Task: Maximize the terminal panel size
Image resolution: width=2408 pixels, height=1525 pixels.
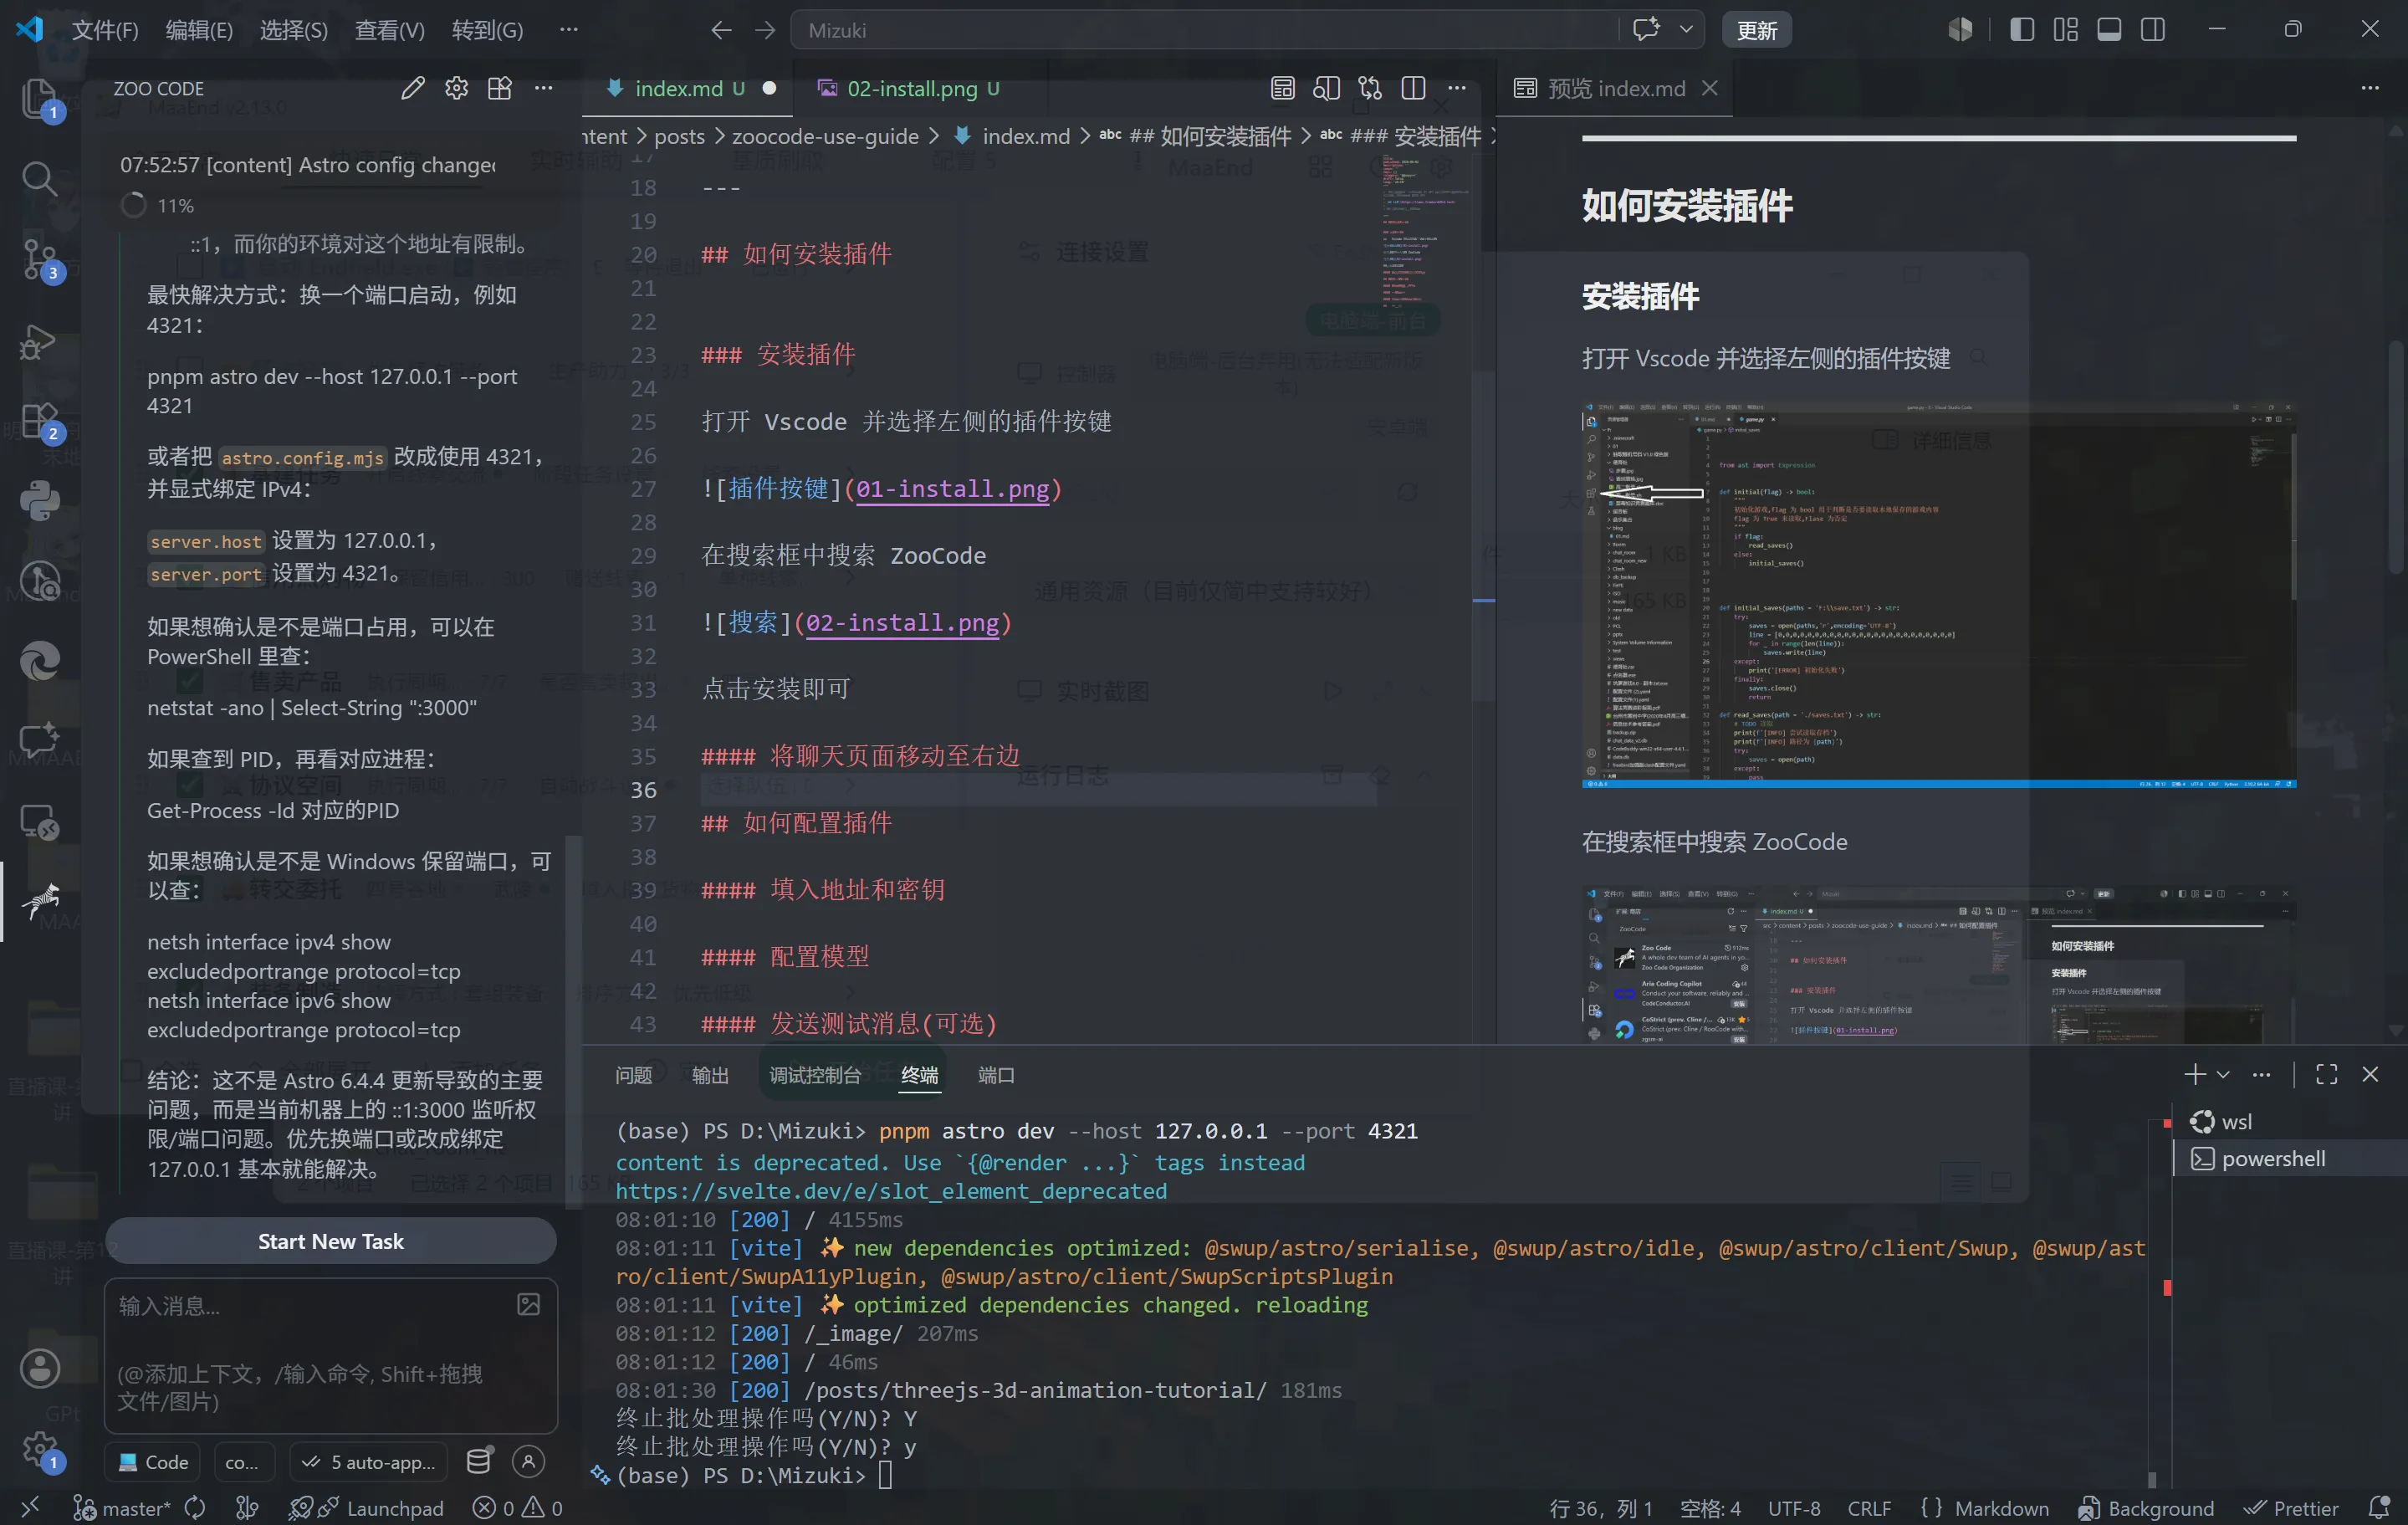Action: click(2326, 1074)
